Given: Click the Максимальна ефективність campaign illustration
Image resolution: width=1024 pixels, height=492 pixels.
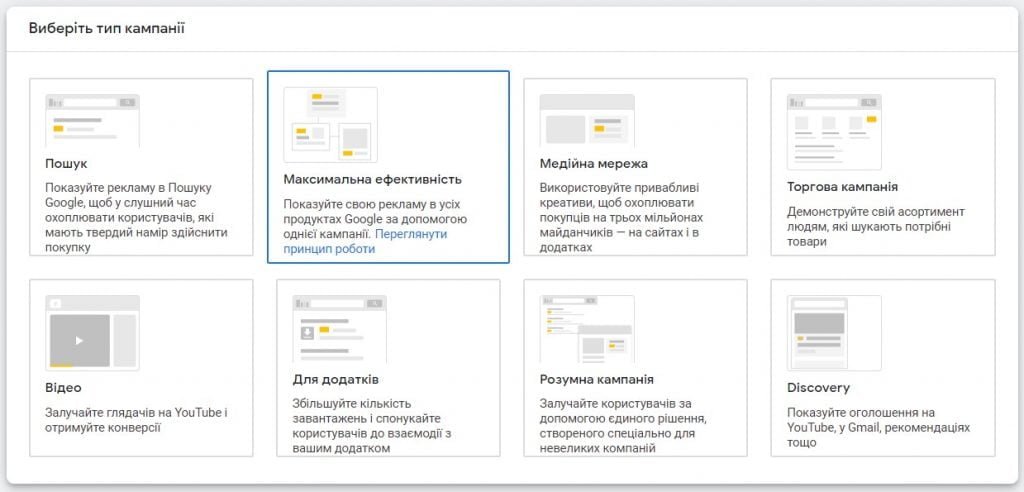Looking at the screenshot, I should (330, 124).
